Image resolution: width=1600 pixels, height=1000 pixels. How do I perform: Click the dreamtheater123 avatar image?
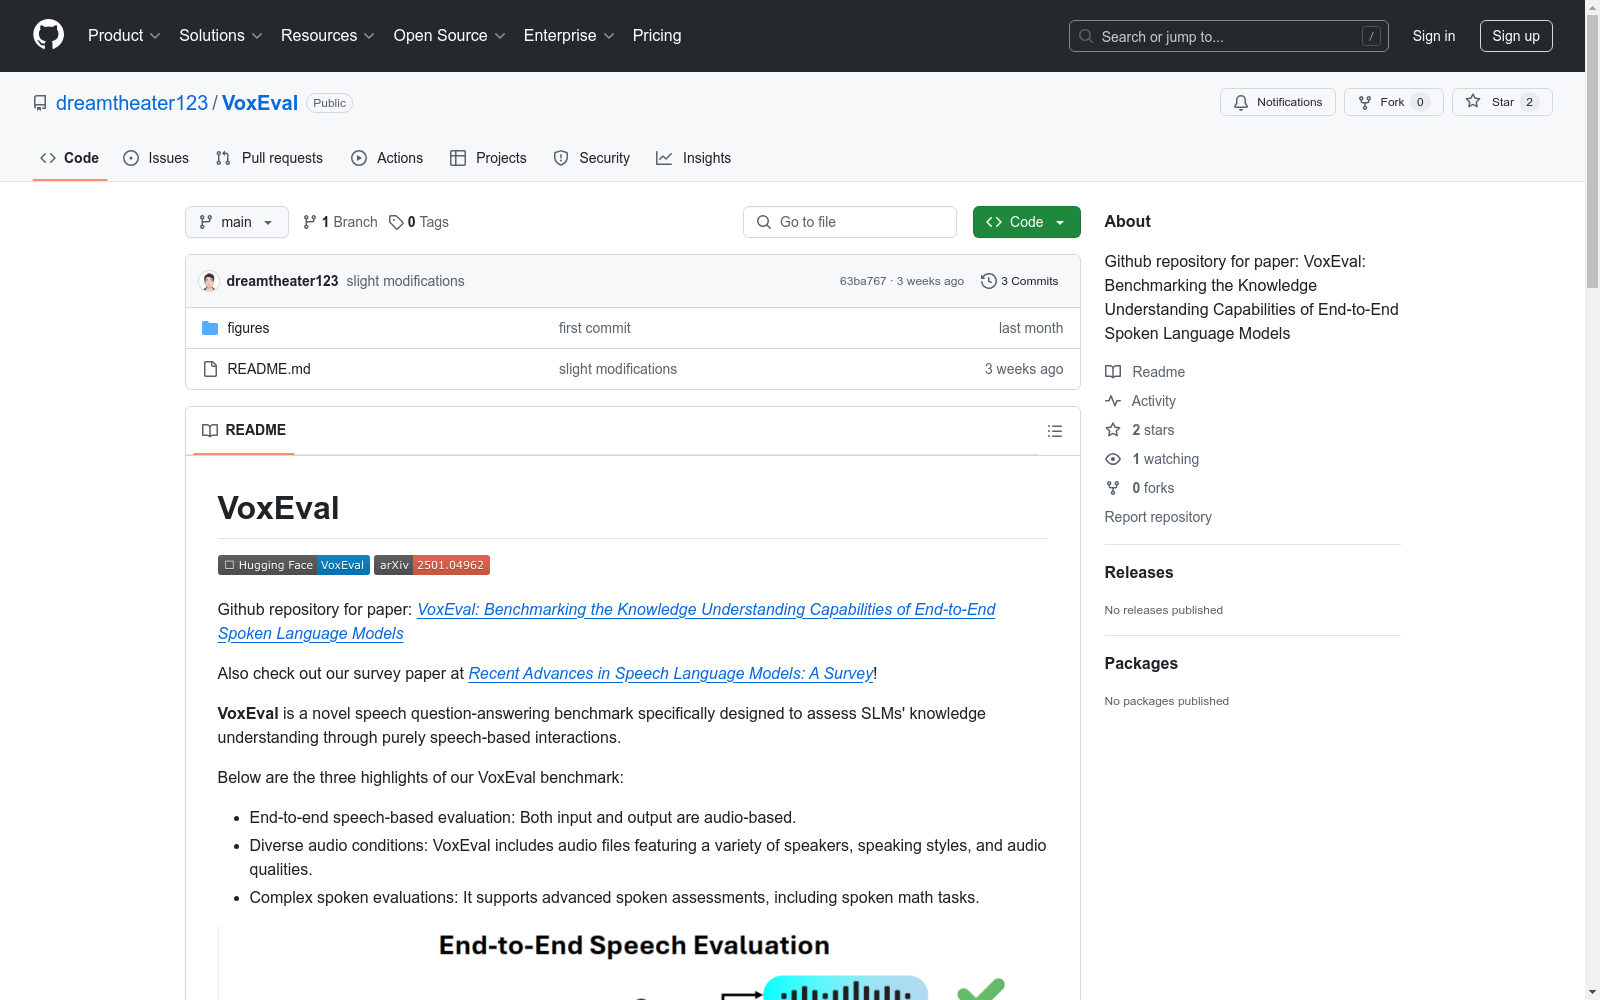209,281
